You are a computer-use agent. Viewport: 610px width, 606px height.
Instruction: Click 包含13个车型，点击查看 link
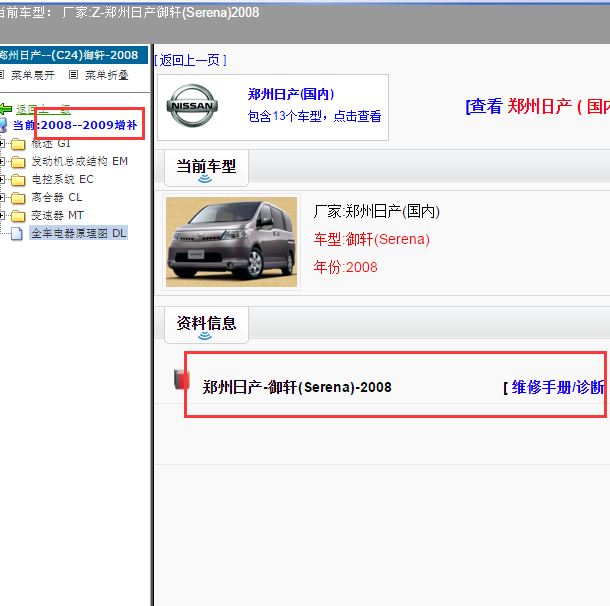314,116
